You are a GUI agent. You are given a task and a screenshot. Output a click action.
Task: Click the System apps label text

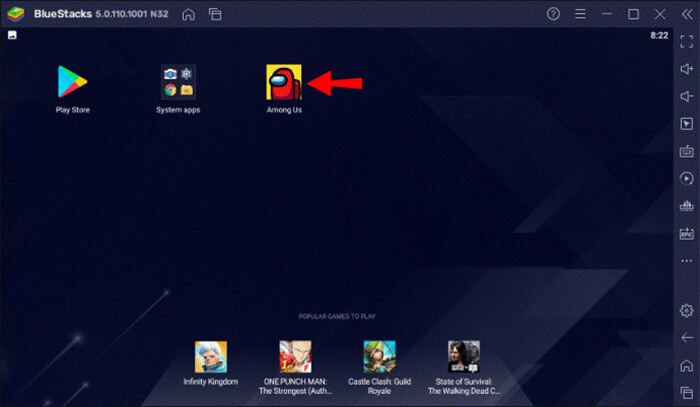pyautogui.click(x=178, y=110)
